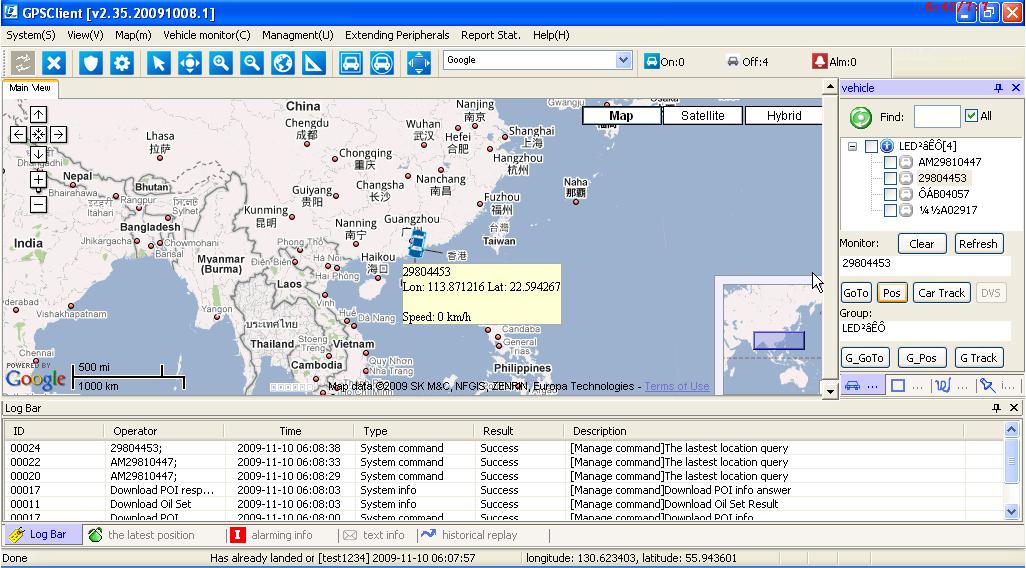Check the AM29810447 vehicle checkbox
Image resolution: width=1026 pixels, height=568 pixels.
(890, 162)
